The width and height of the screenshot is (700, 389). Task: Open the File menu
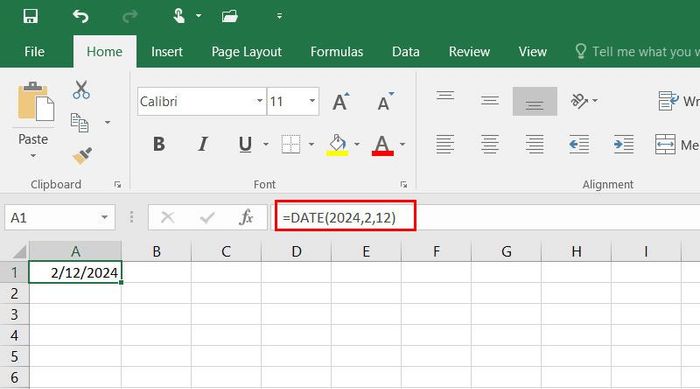pos(34,52)
